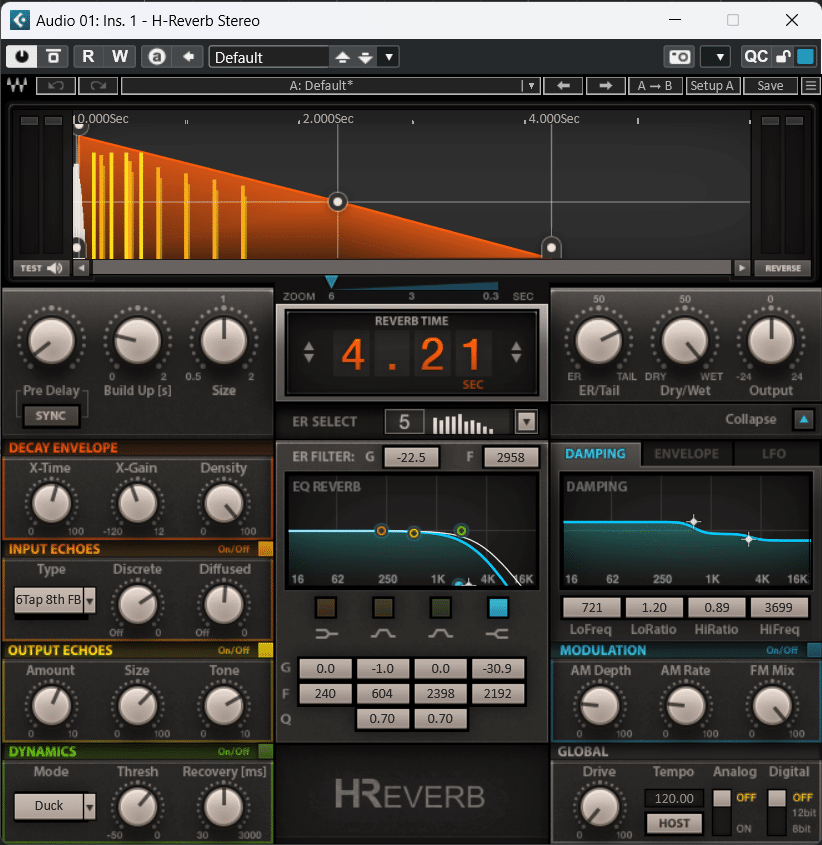Toggle Input Echoes On/Off switch
Viewport: 822px width, 845px height.
(265, 549)
